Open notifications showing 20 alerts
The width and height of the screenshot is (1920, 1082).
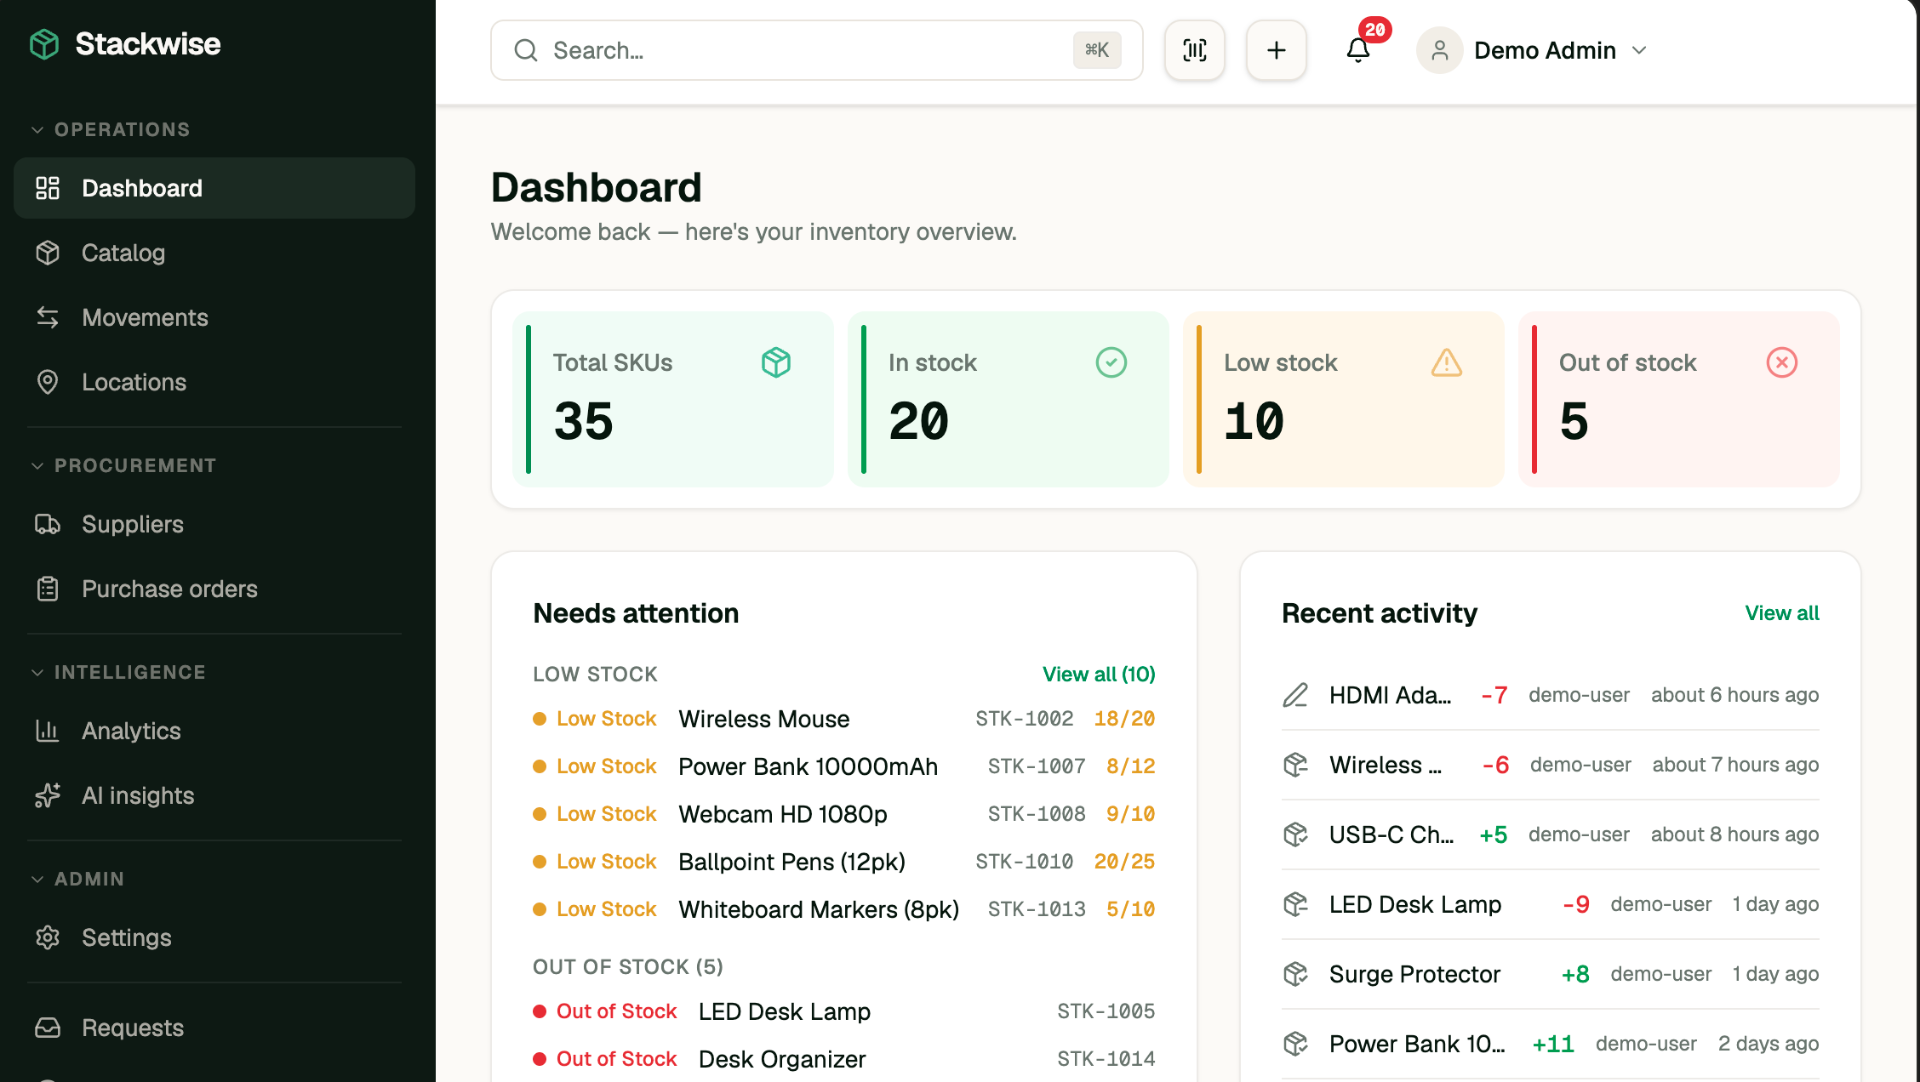1357,50
